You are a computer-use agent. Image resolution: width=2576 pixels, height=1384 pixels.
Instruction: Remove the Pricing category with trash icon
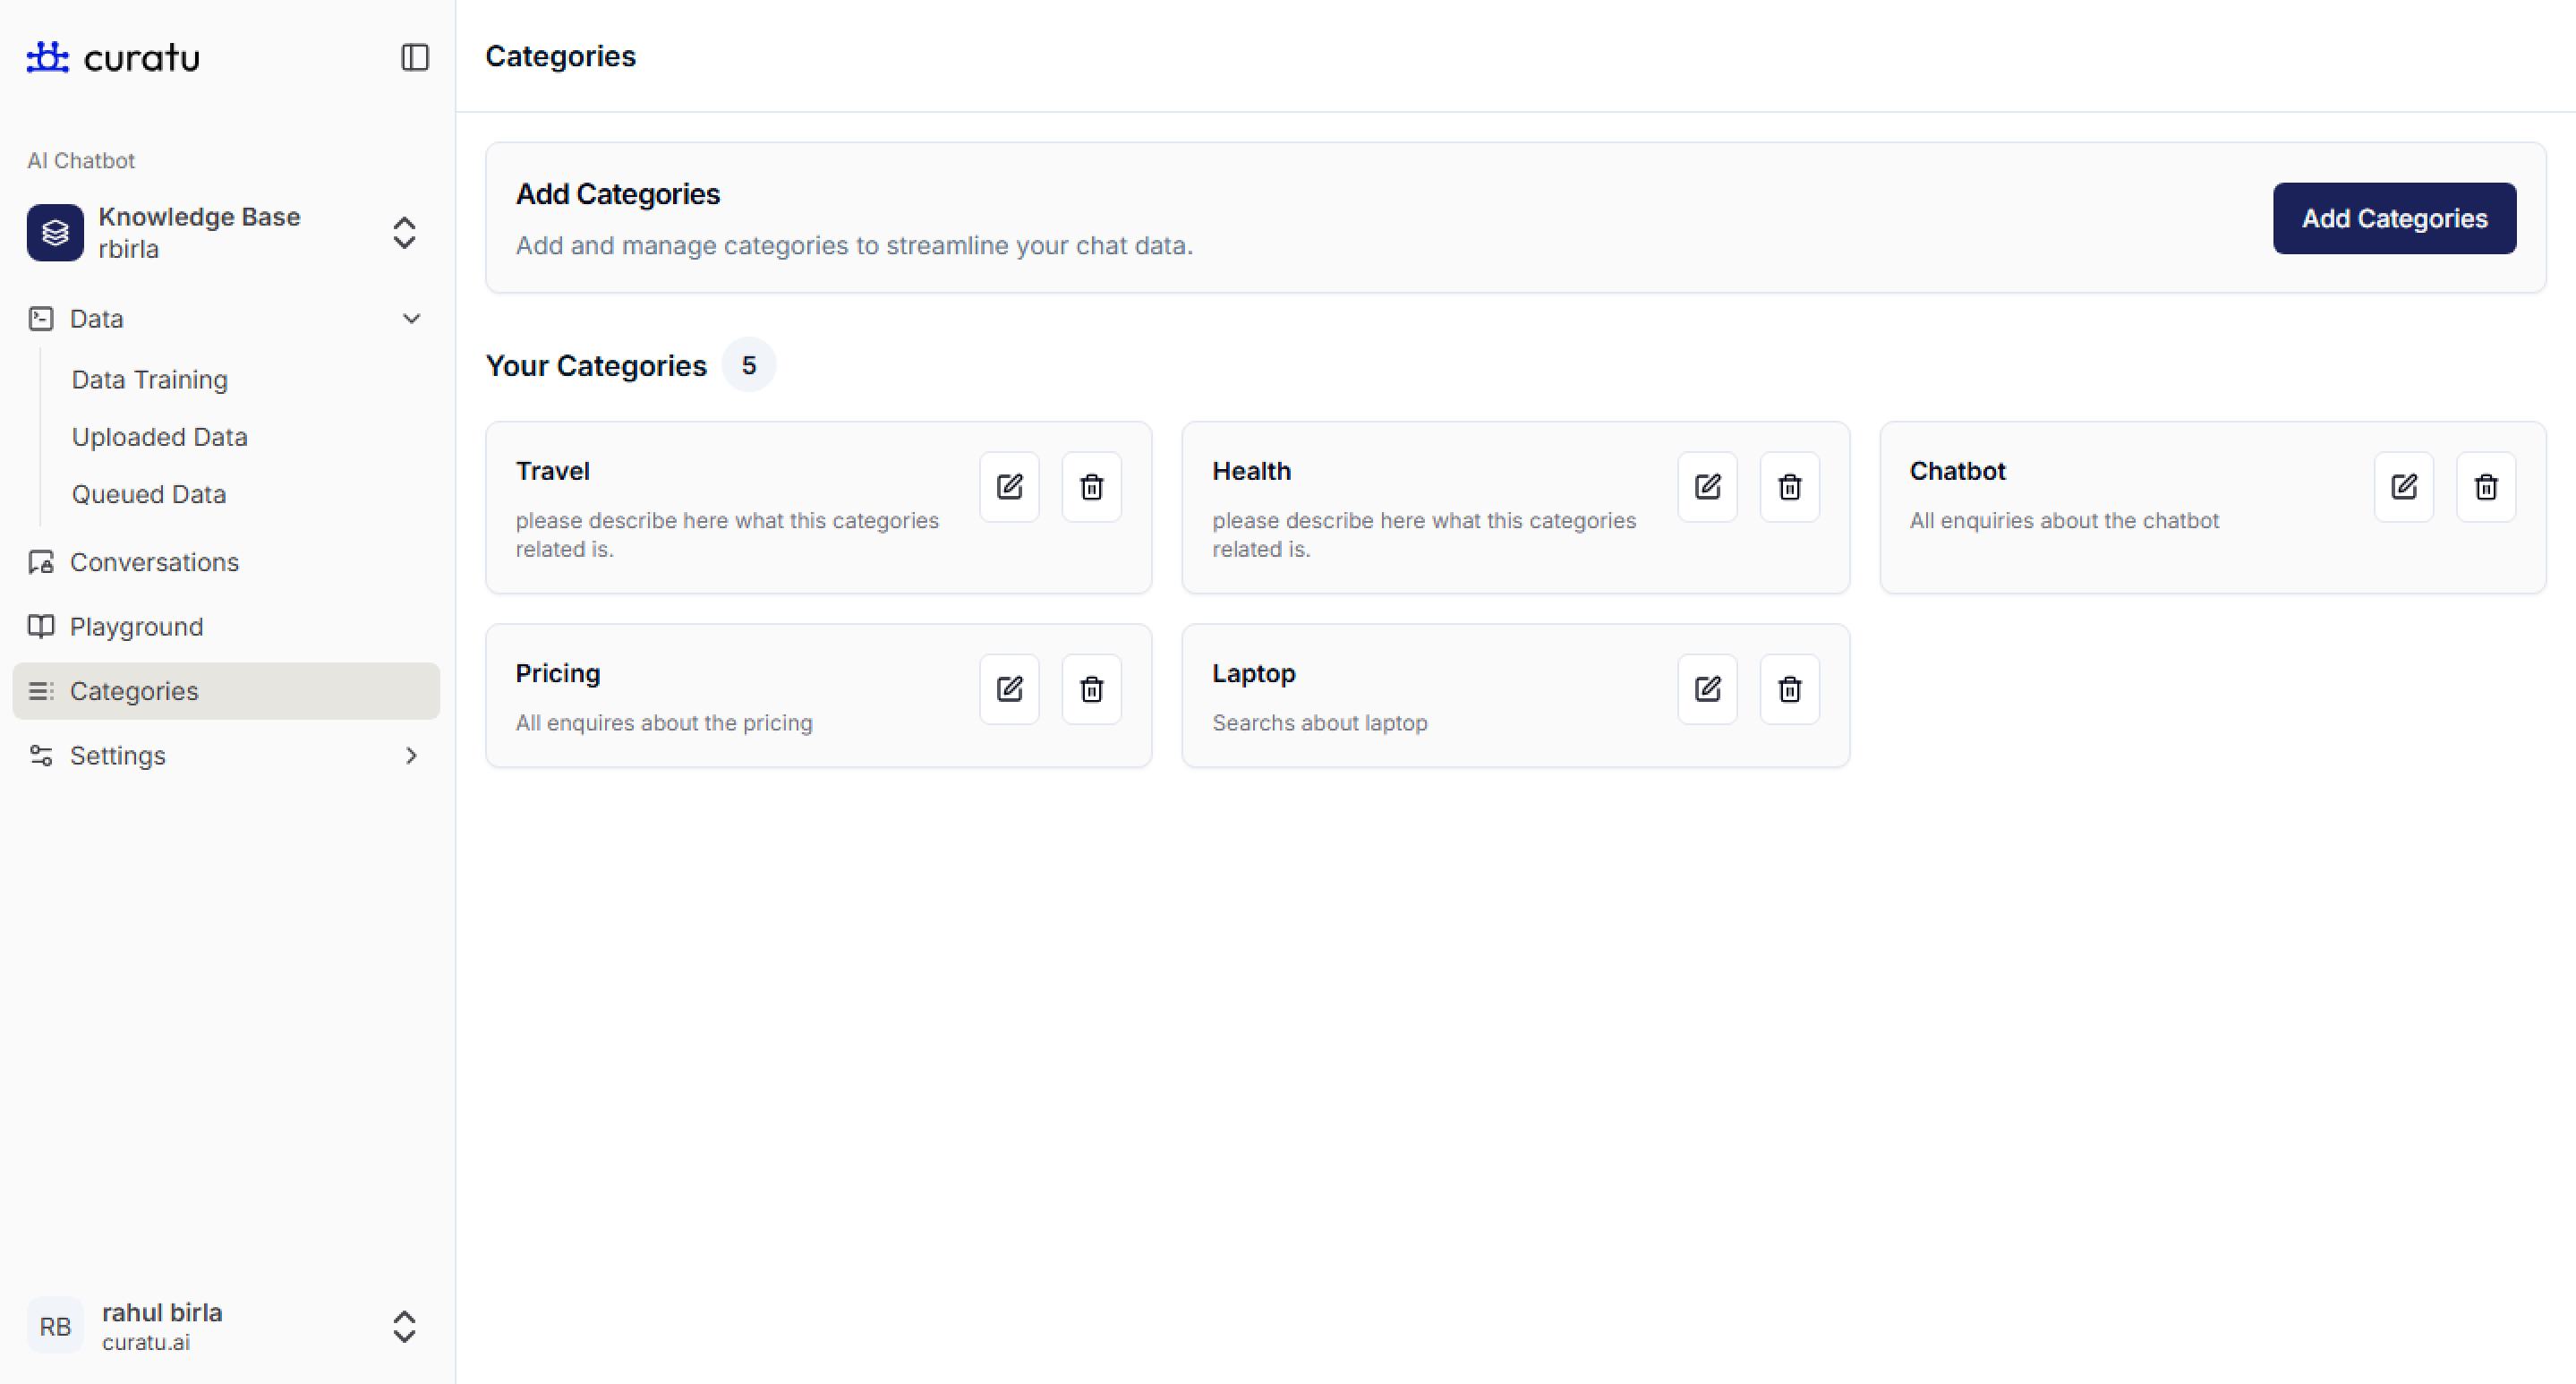click(x=1091, y=689)
